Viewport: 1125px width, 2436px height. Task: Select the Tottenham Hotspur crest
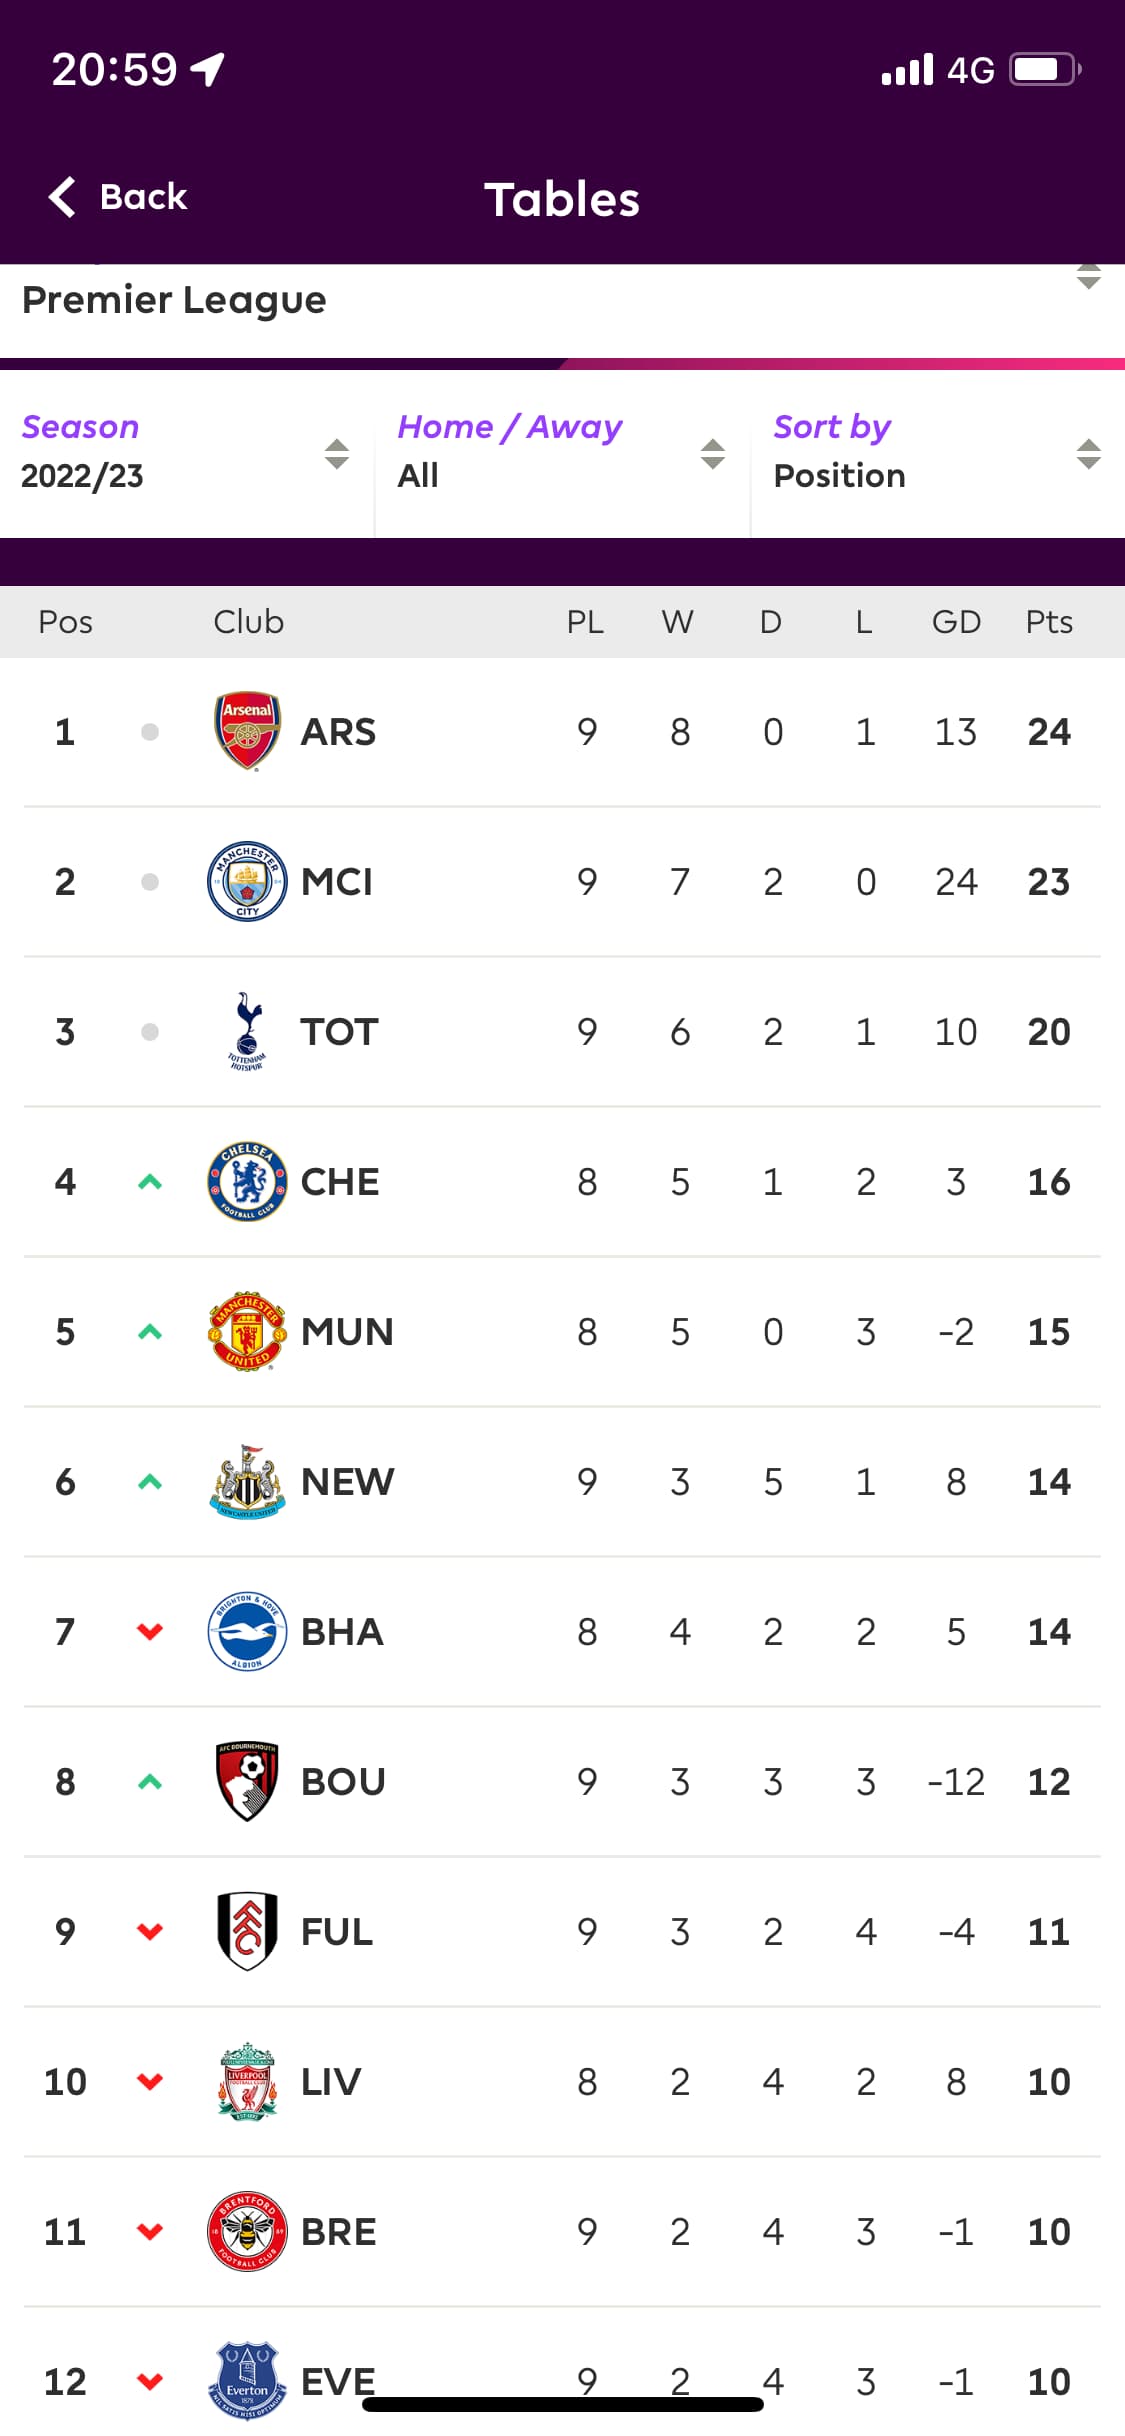pos(247,1031)
